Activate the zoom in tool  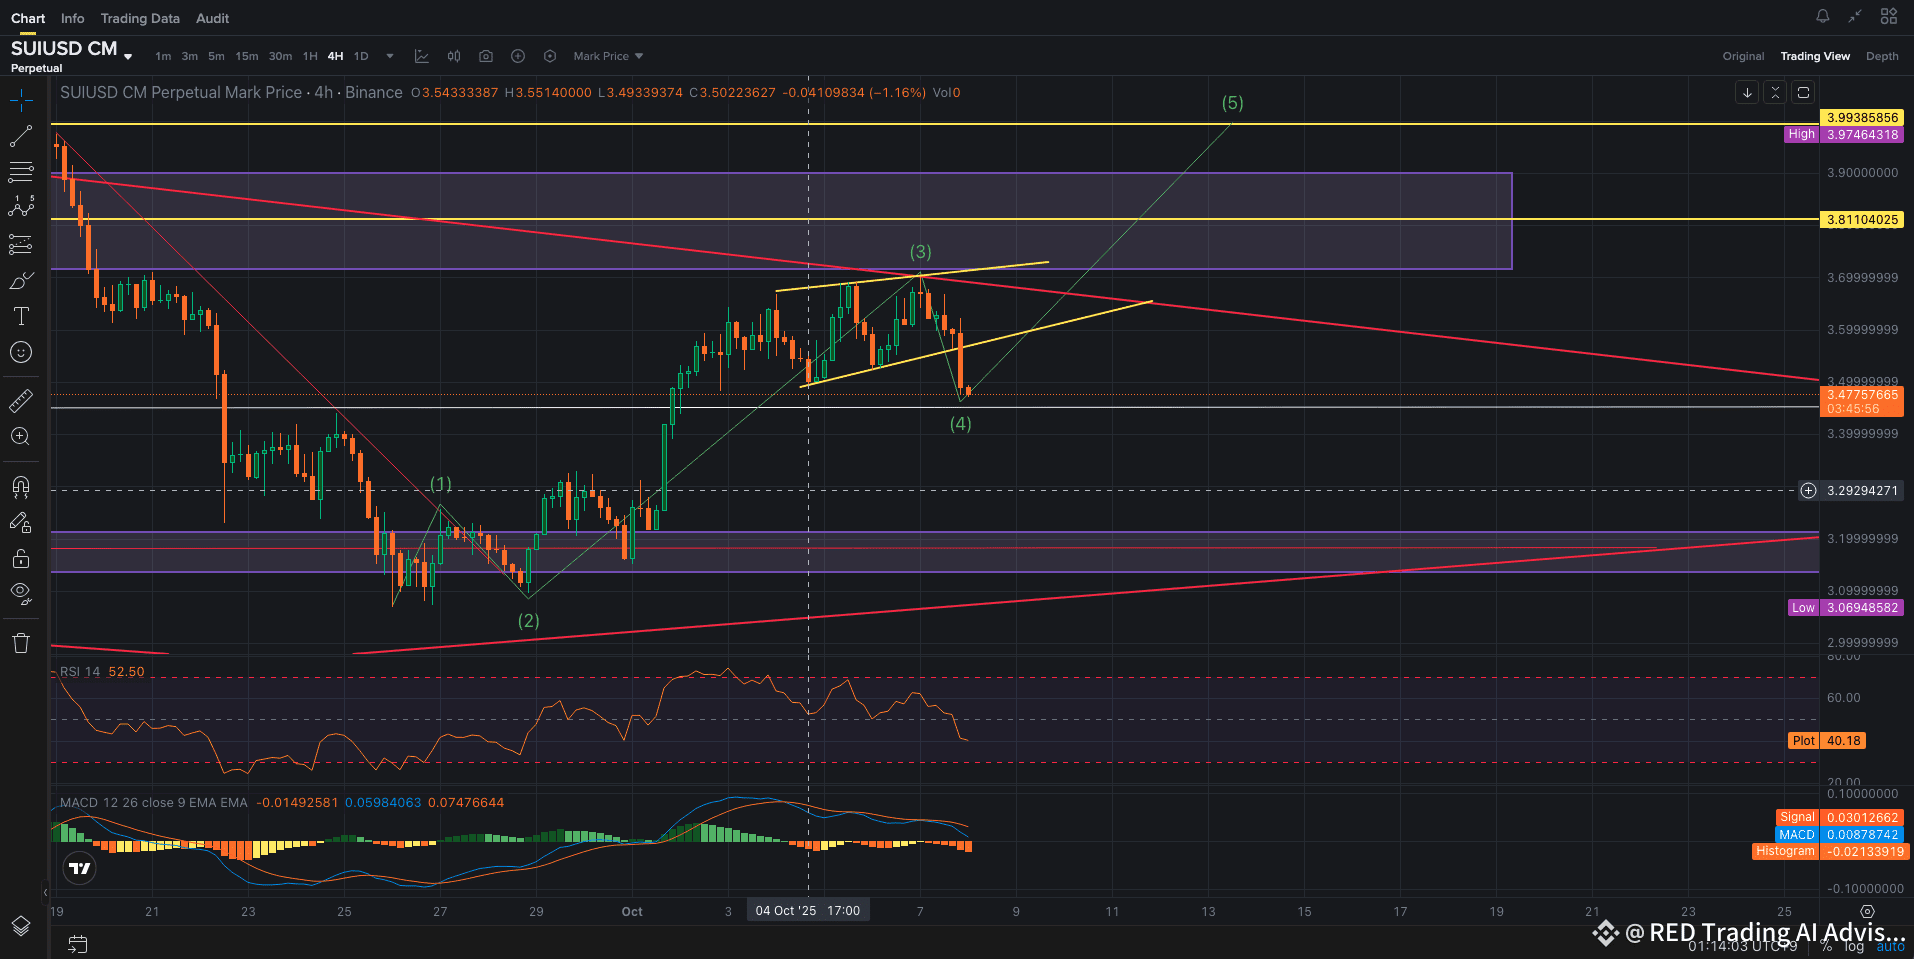click(21, 436)
